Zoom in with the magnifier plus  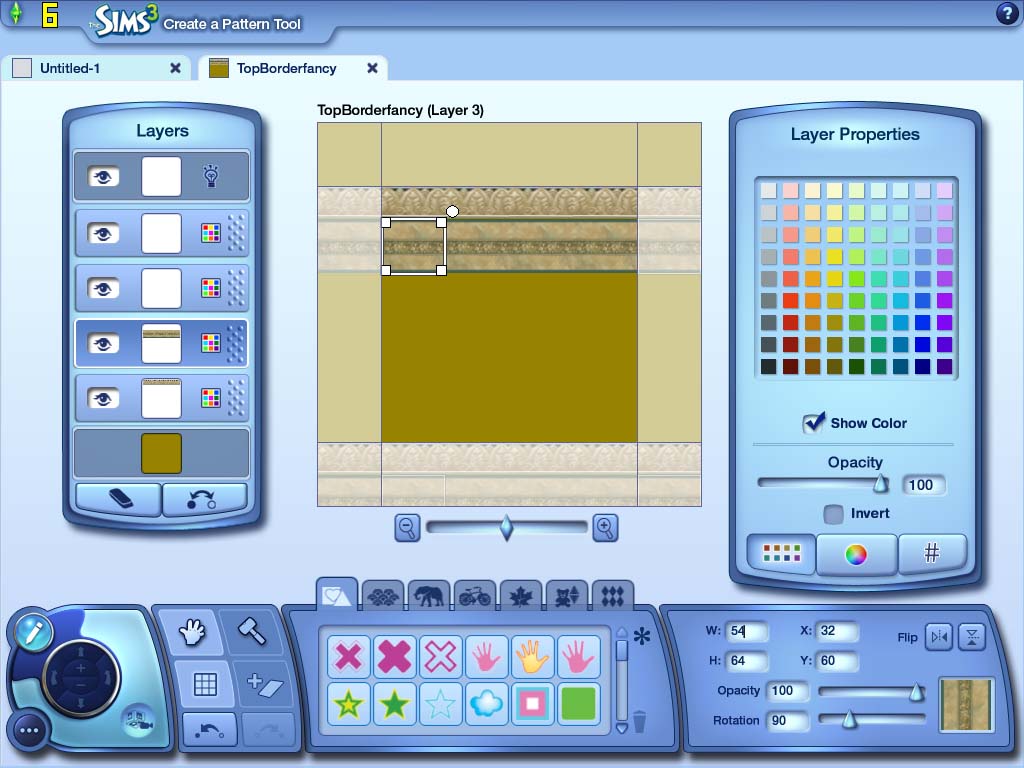pyautogui.click(x=605, y=528)
